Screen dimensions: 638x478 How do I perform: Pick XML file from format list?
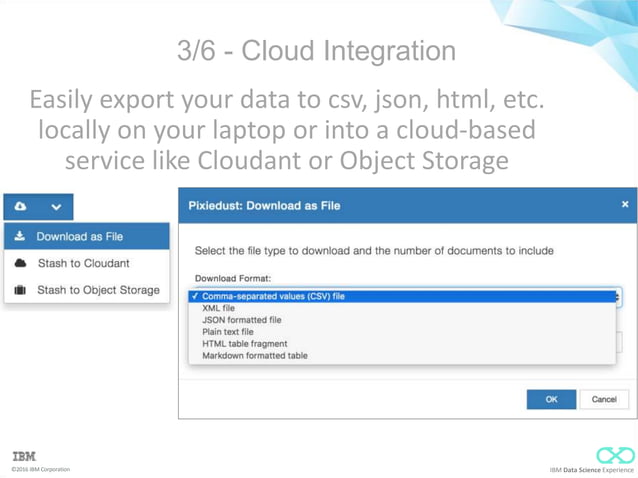(x=219, y=309)
